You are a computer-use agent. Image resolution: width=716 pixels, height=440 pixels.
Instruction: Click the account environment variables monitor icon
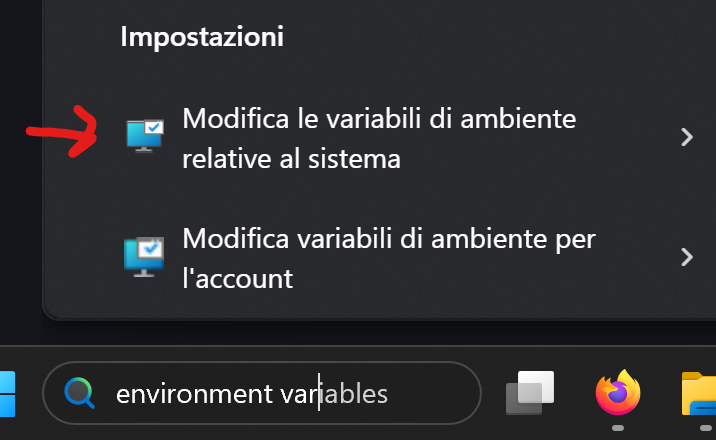[142, 256]
